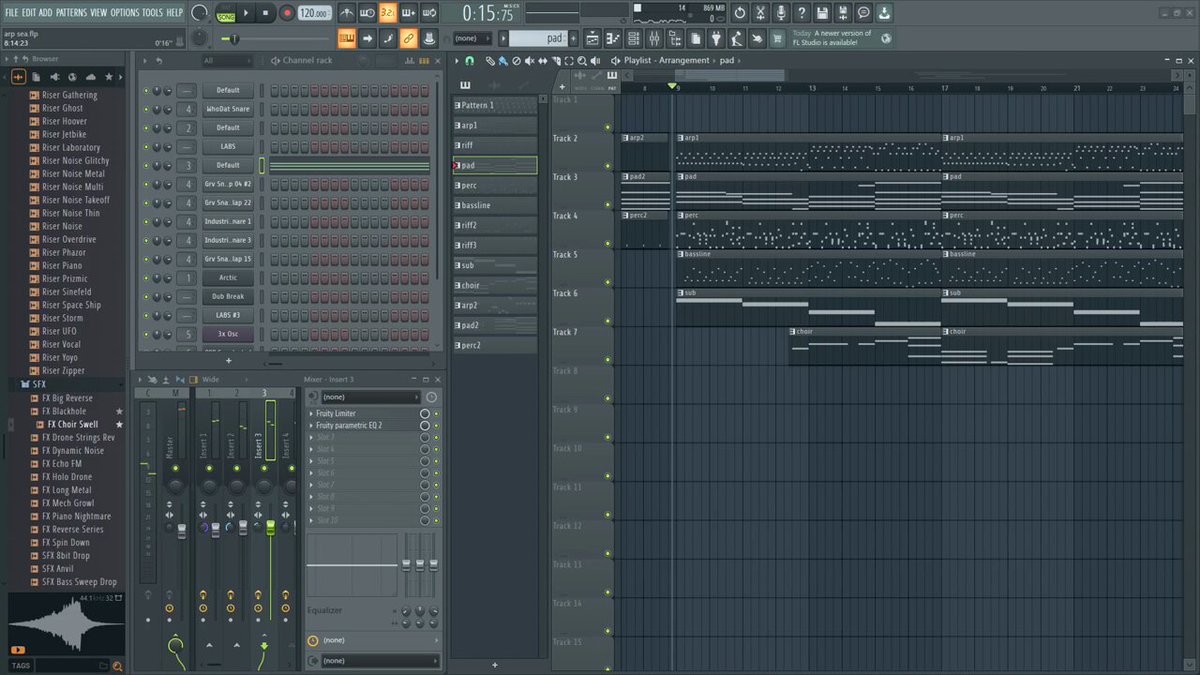Select the playlist Delete tool
1200x675 pixels.
click(516, 61)
